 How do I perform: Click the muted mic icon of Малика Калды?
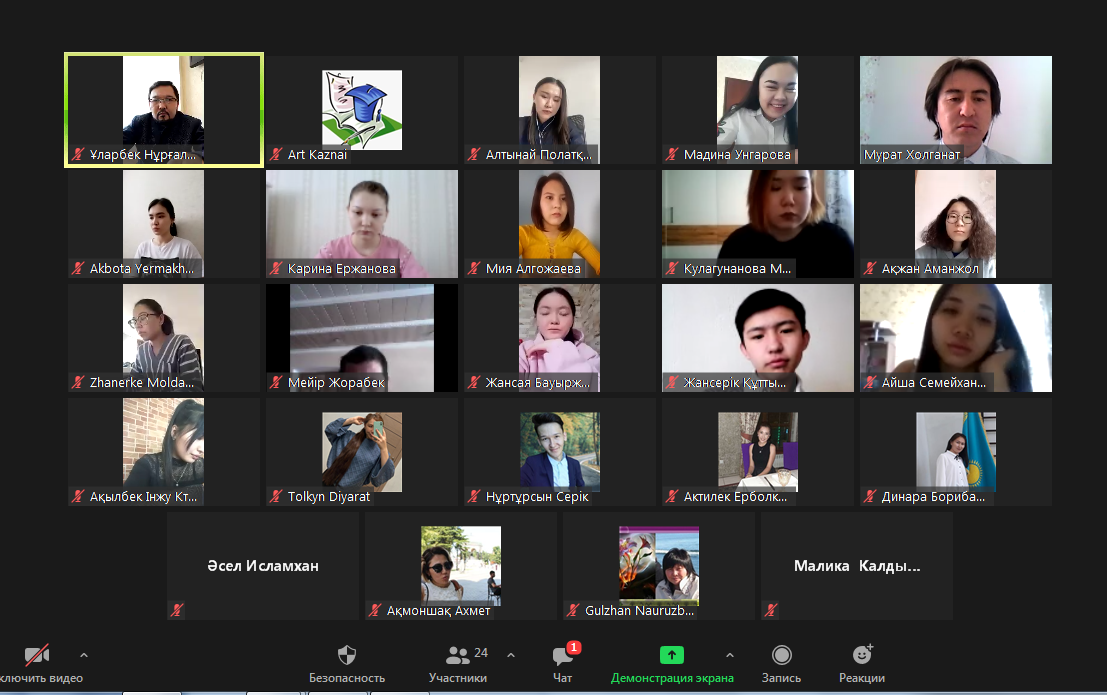(x=772, y=610)
